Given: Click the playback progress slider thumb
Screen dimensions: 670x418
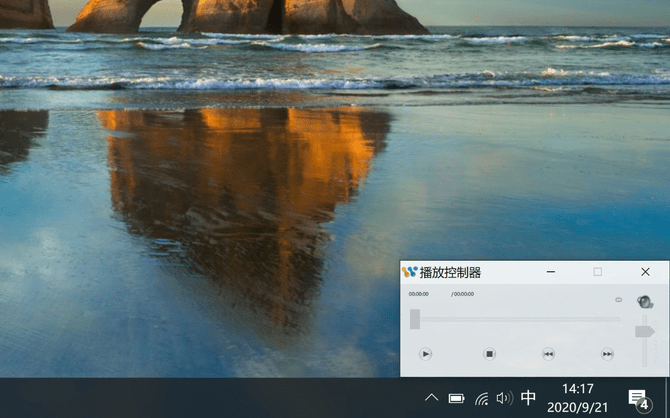Looking at the screenshot, I should click(415, 319).
